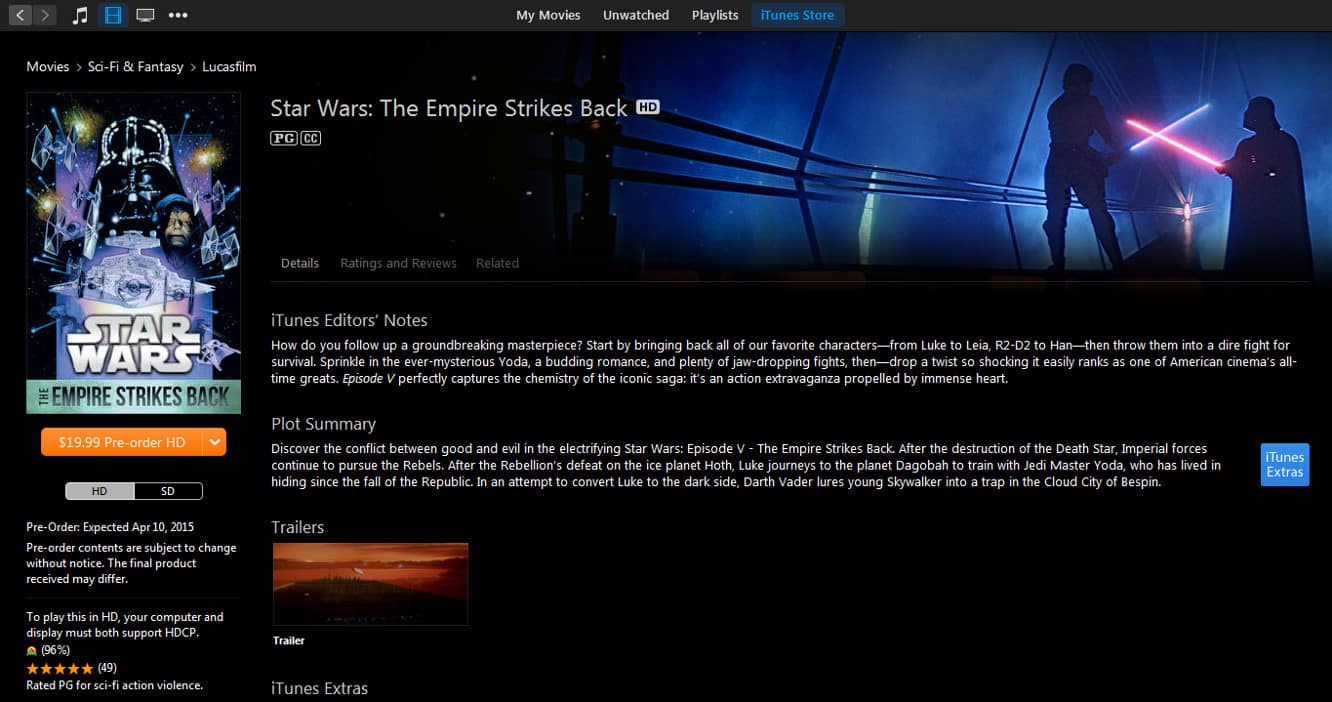The width and height of the screenshot is (1332, 702).
Task: Click the five-star rating stars
Action: point(59,667)
